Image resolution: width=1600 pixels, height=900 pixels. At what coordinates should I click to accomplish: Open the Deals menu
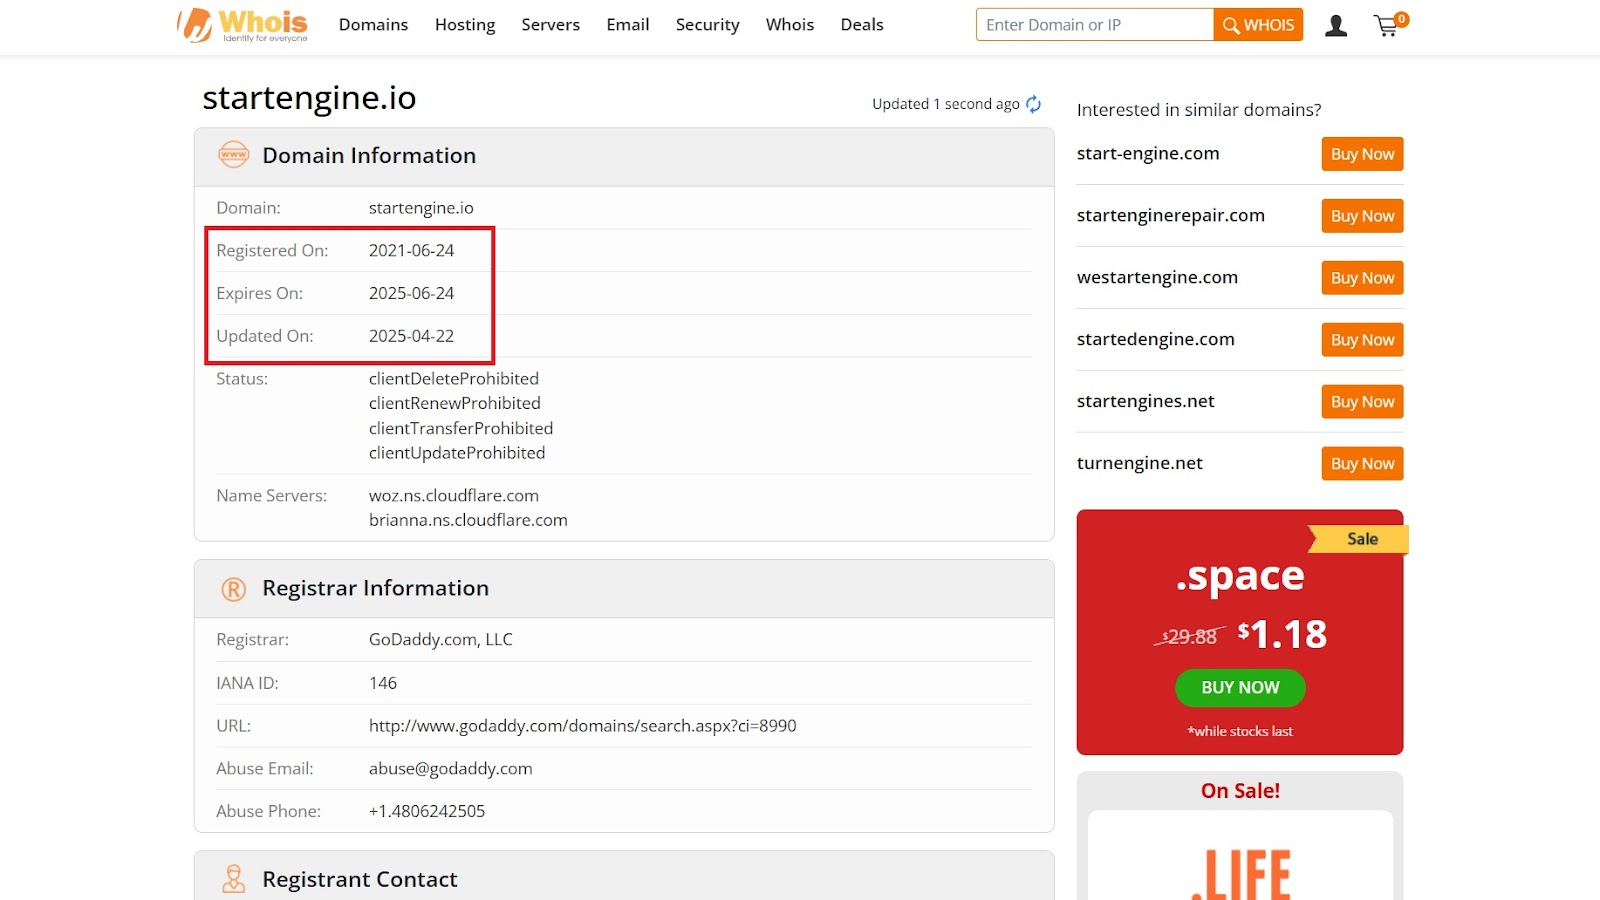point(862,25)
